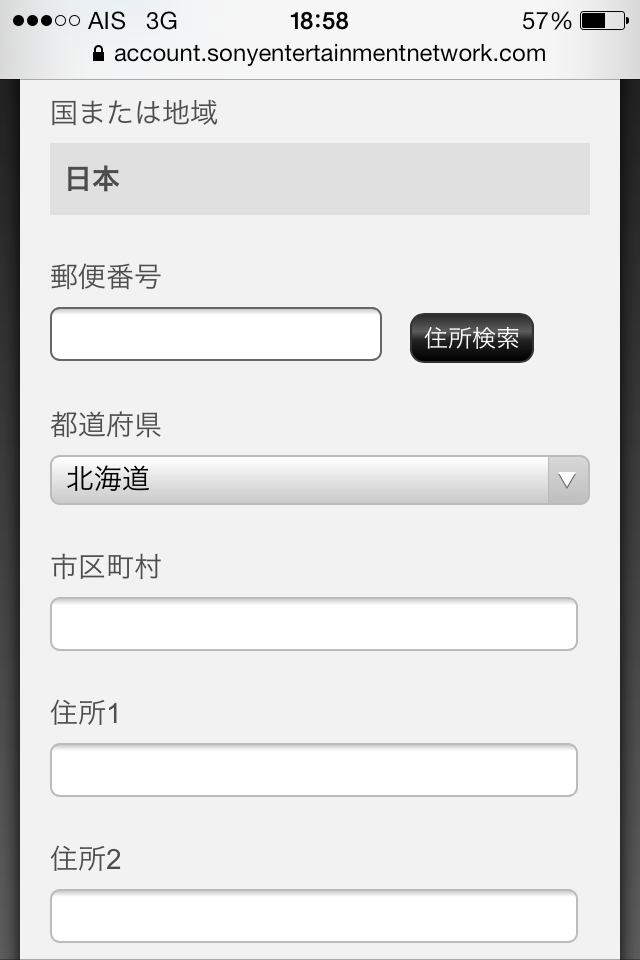Click the 住所2 address input field

314,916
